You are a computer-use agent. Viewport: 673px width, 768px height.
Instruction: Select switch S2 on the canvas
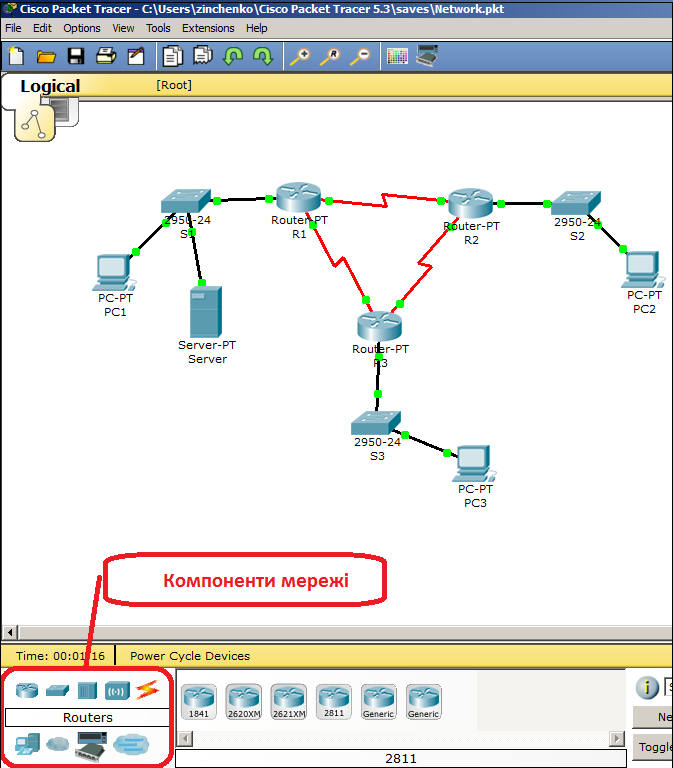[576, 203]
